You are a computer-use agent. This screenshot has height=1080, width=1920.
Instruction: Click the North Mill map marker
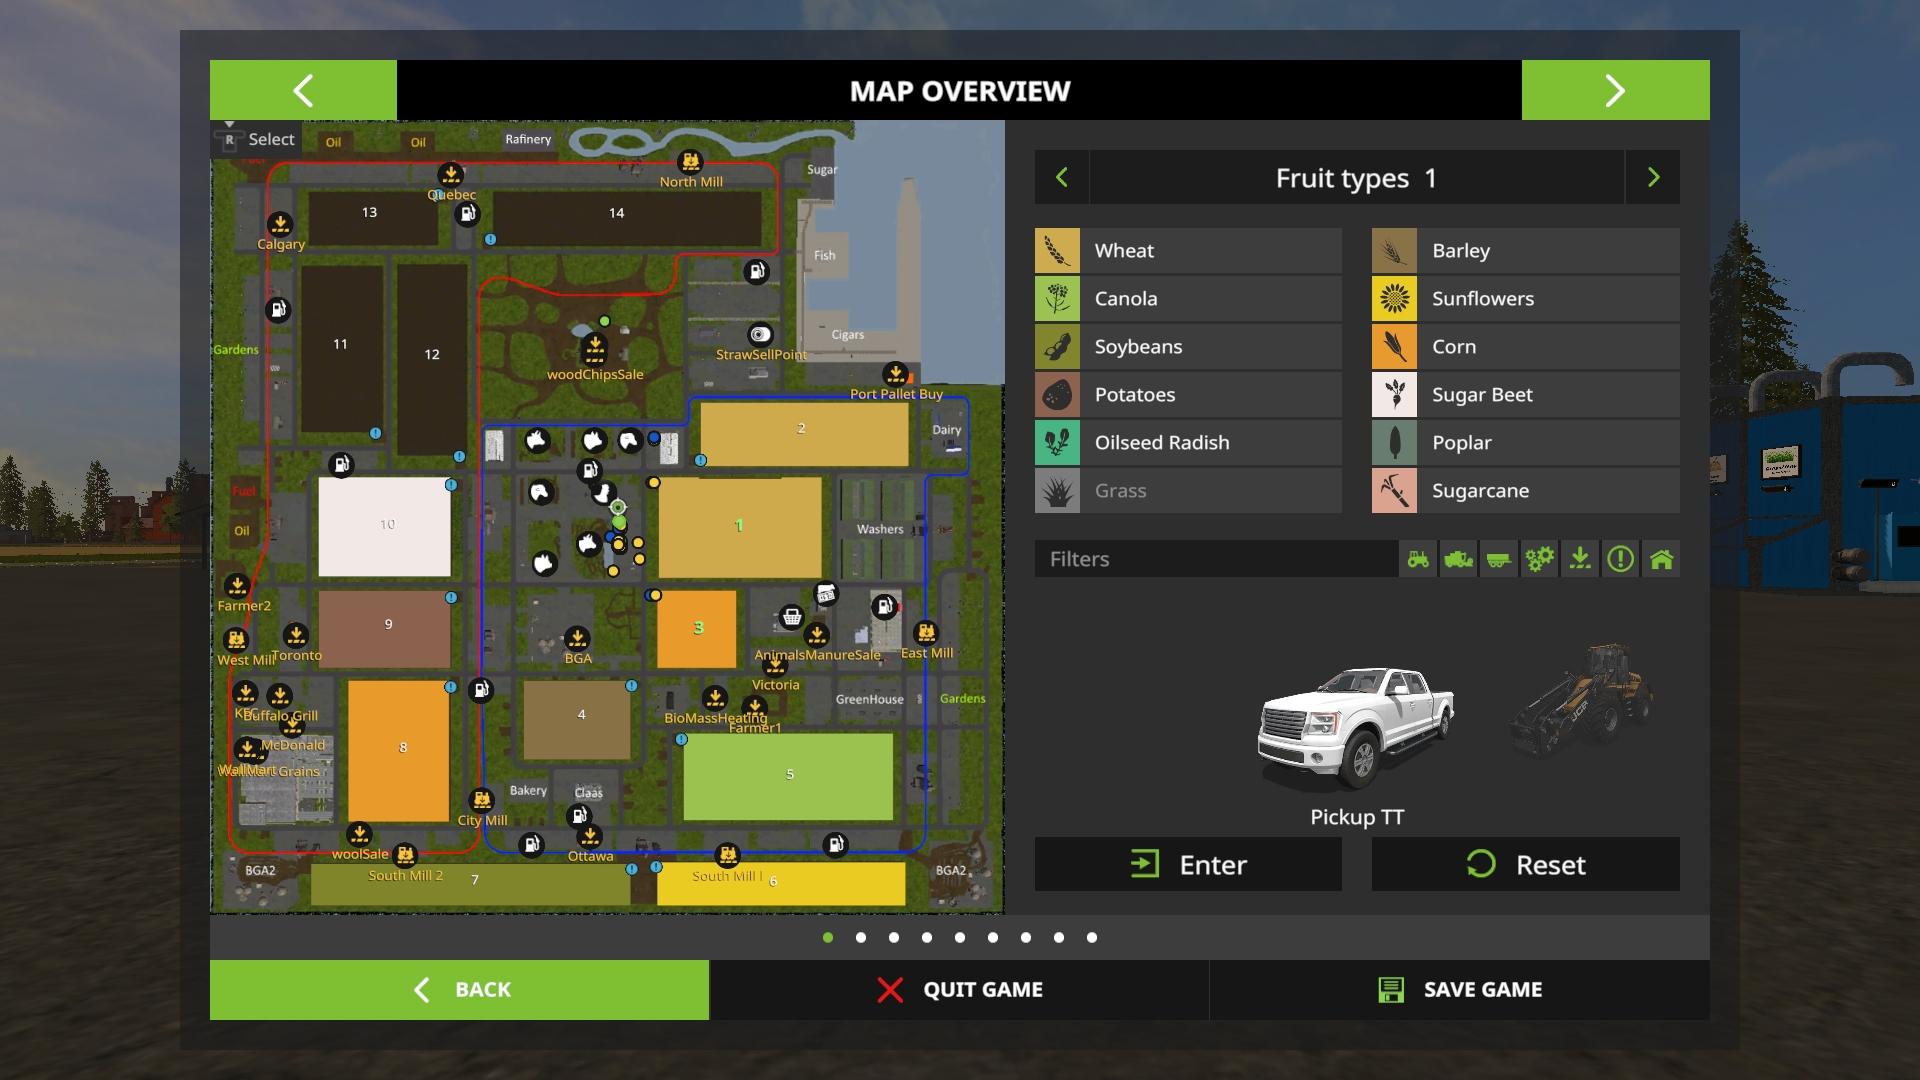click(x=690, y=162)
